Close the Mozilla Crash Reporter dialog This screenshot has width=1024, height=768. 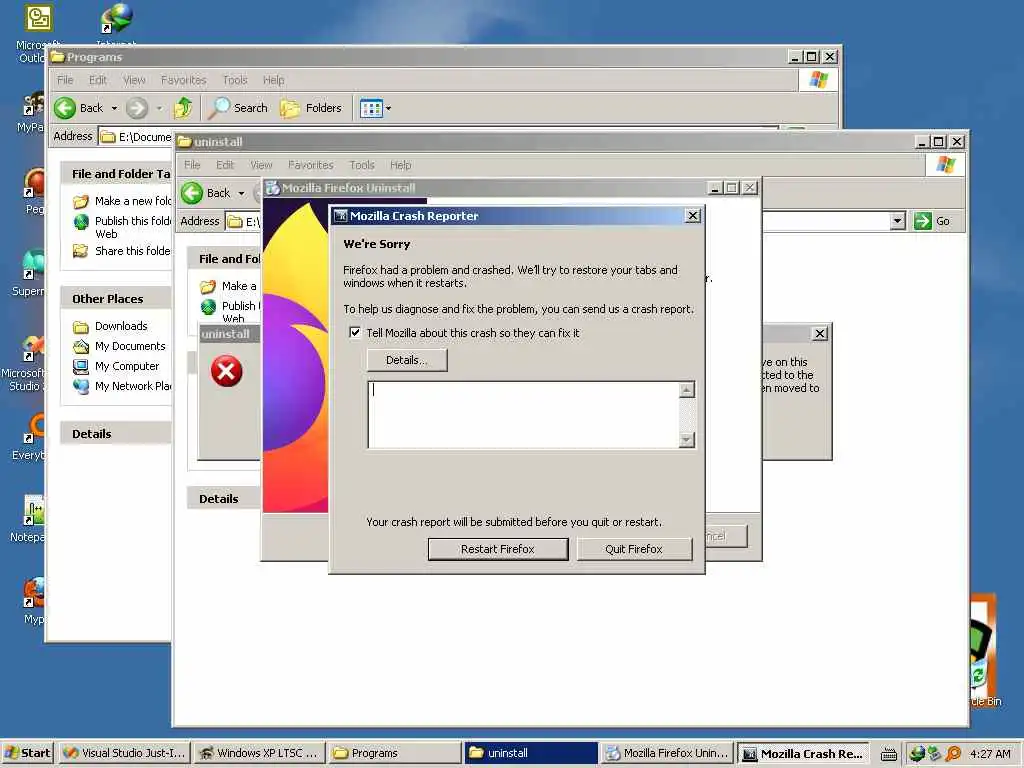coord(693,216)
